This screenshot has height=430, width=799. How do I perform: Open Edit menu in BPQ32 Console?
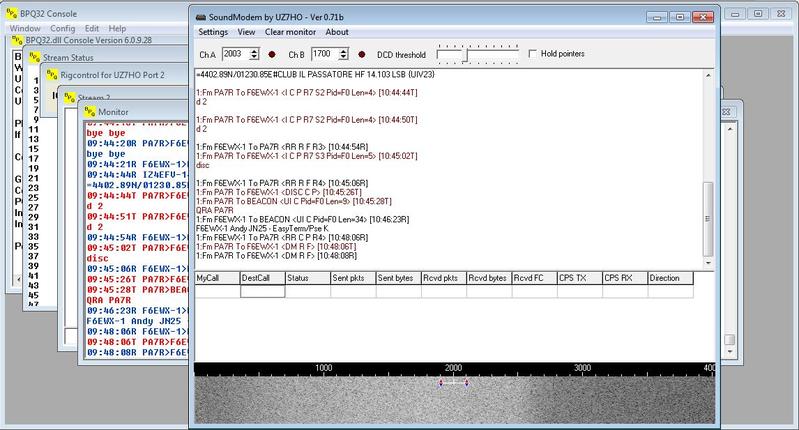point(92,29)
